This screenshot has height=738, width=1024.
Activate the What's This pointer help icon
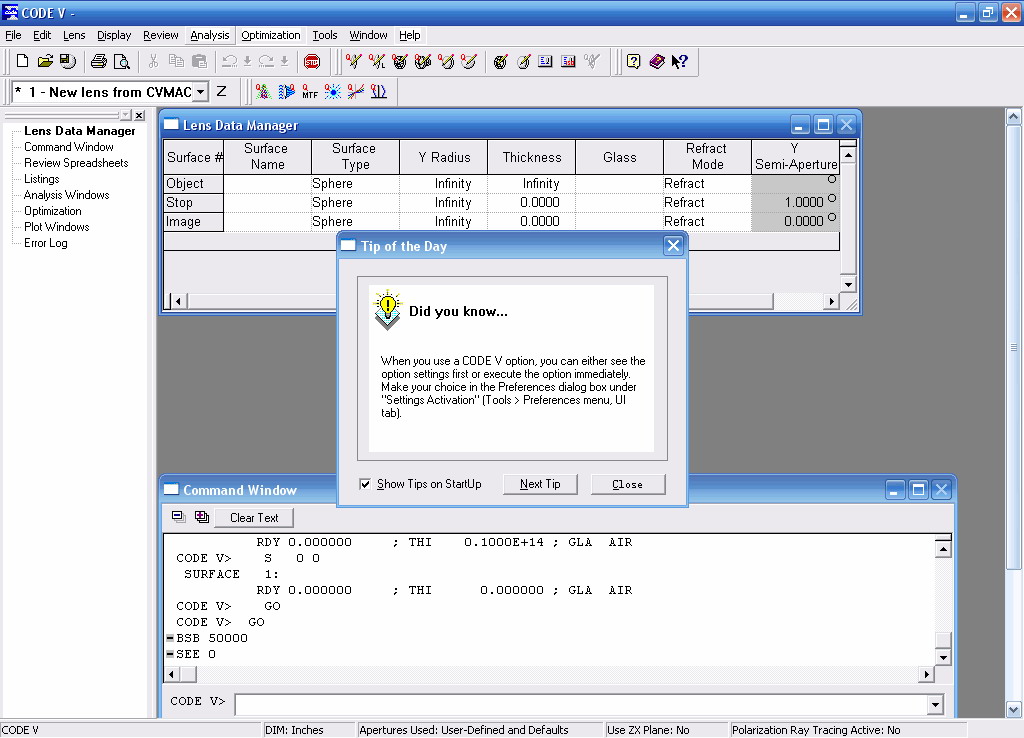click(x=680, y=61)
